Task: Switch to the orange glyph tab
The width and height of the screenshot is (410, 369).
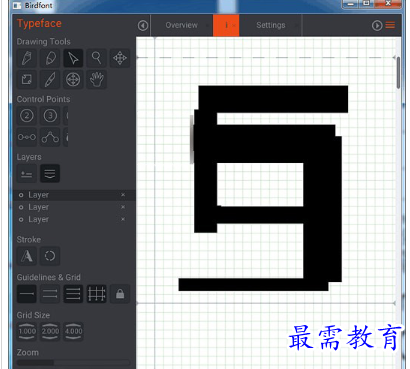Action: point(226,25)
